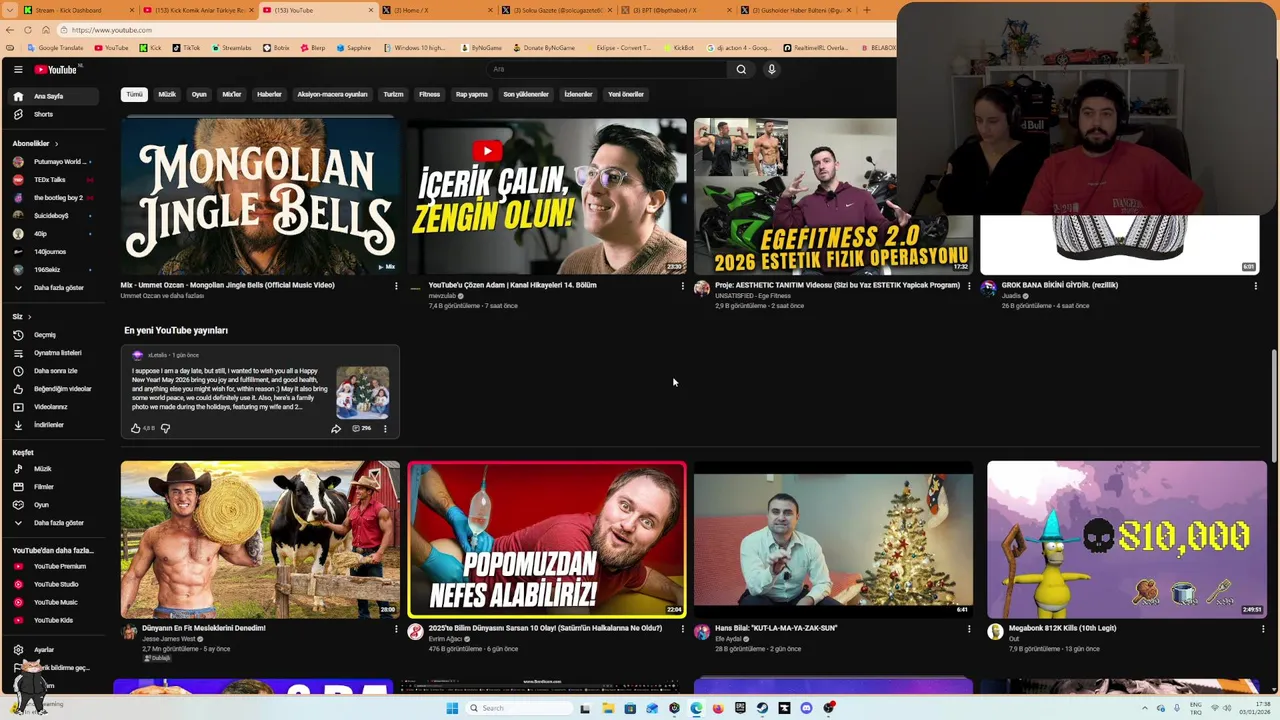Viewport: 1280px width, 720px height.
Task: Open Müzik under Keşfet
Action: click(x=52, y=469)
